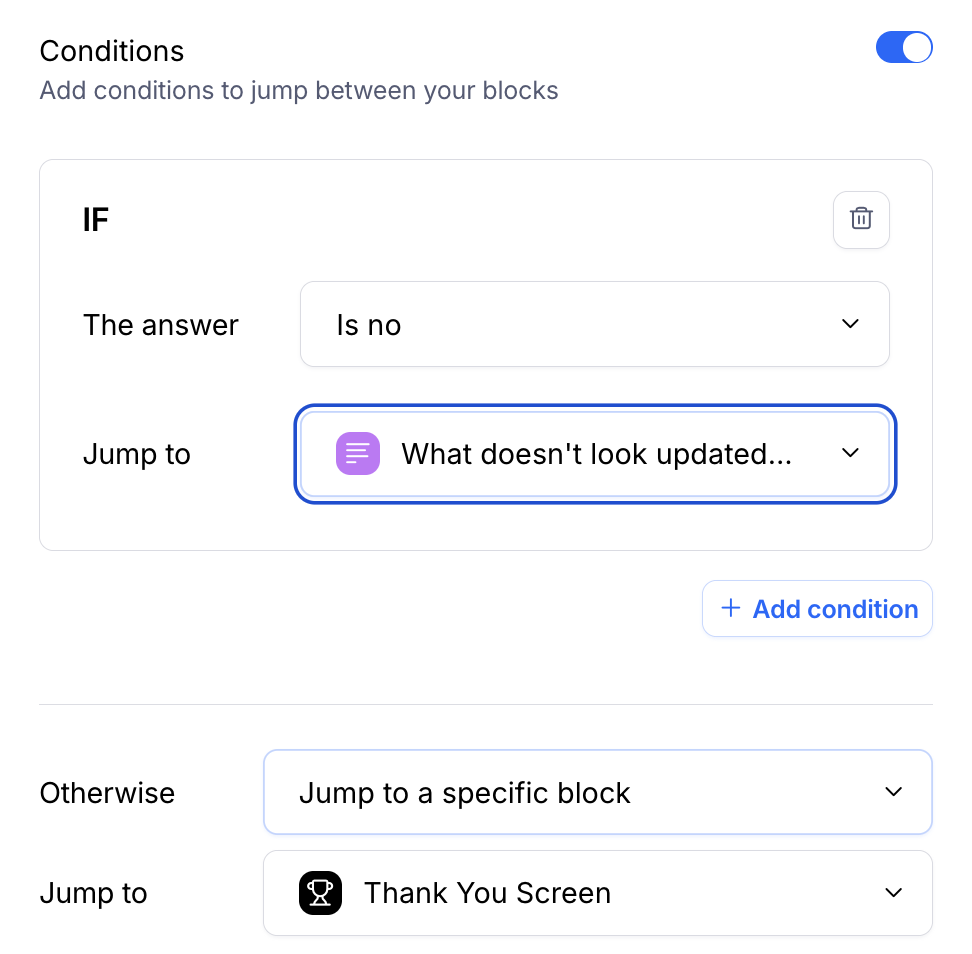Click the black trophy icon

pyautogui.click(x=320, y=893)
